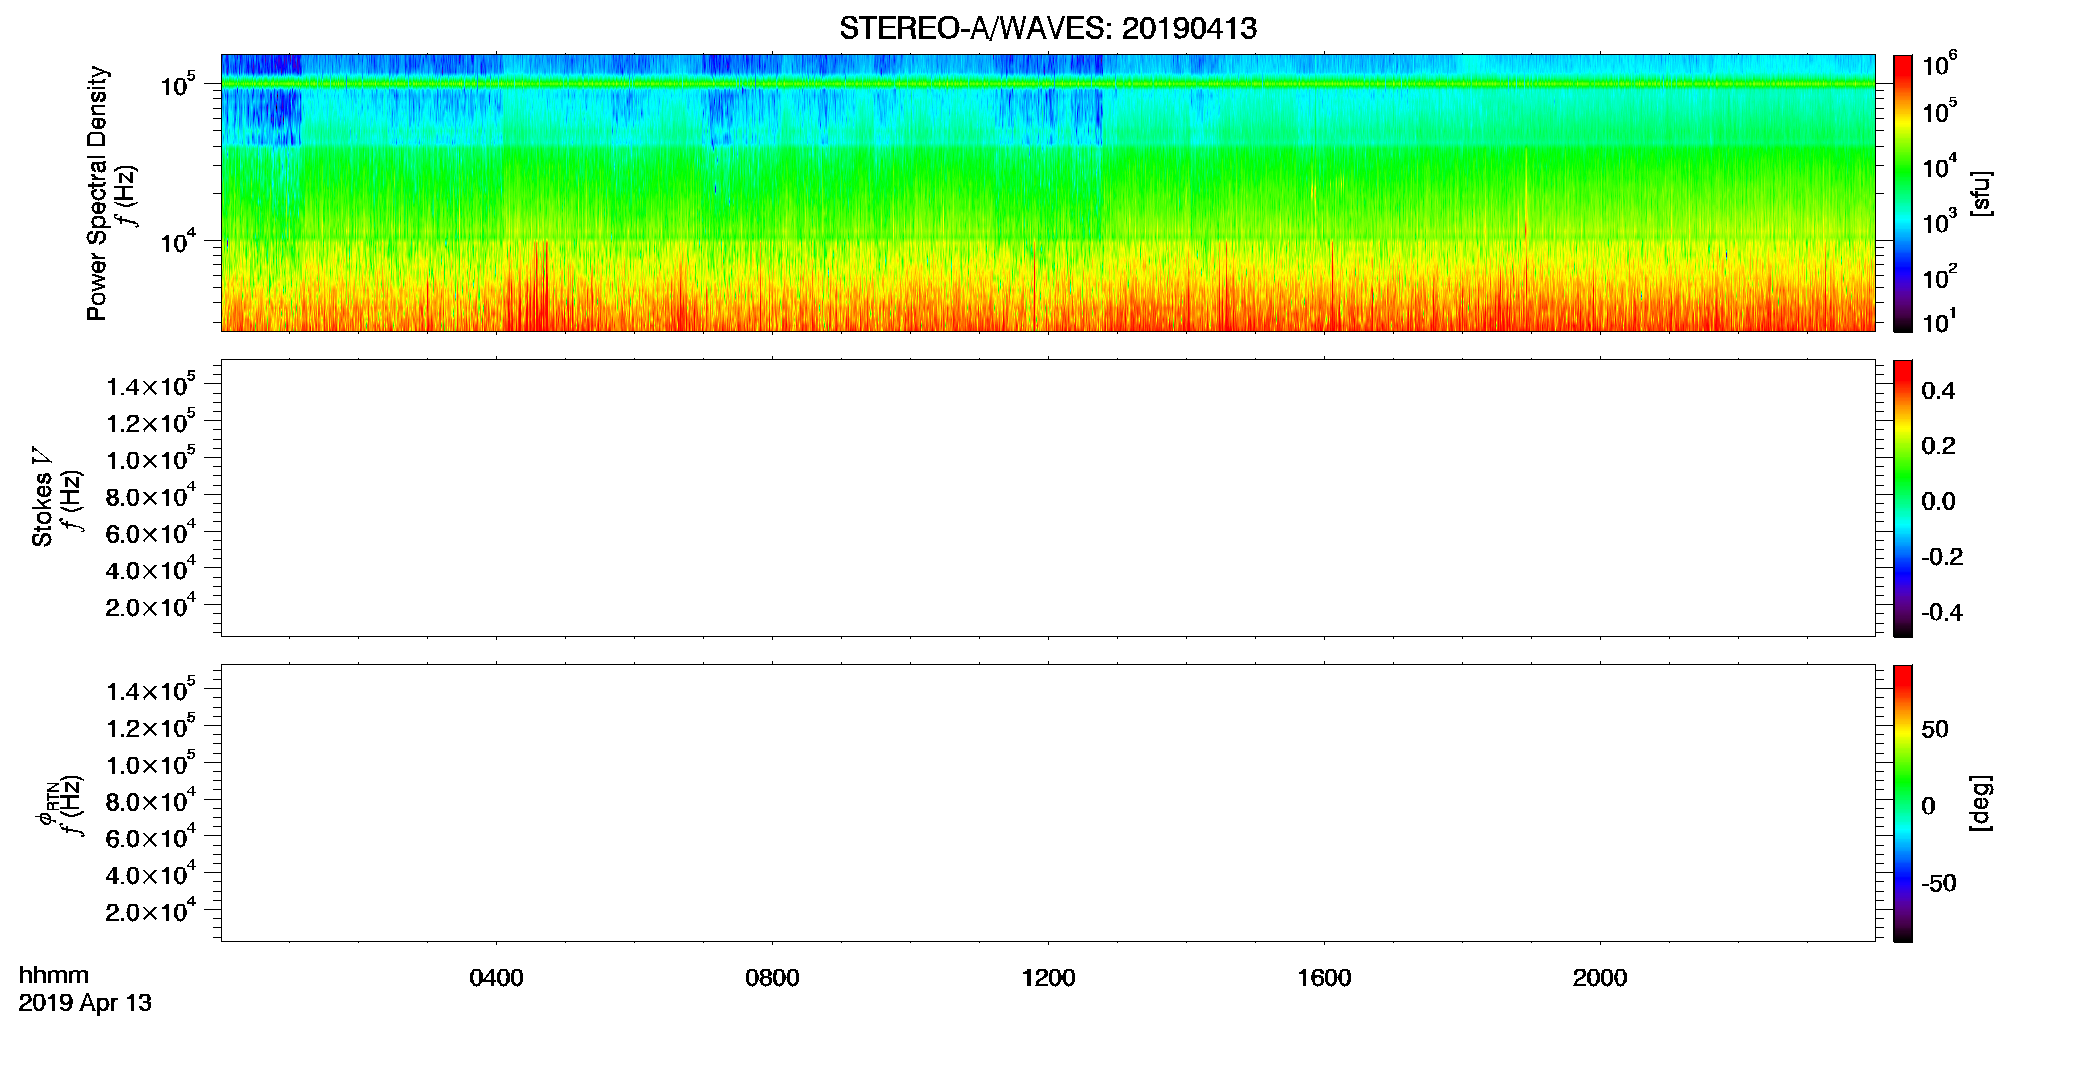Click the Stokes V colorbar
2096x1080 pixels.
(x=1902, y=498)
